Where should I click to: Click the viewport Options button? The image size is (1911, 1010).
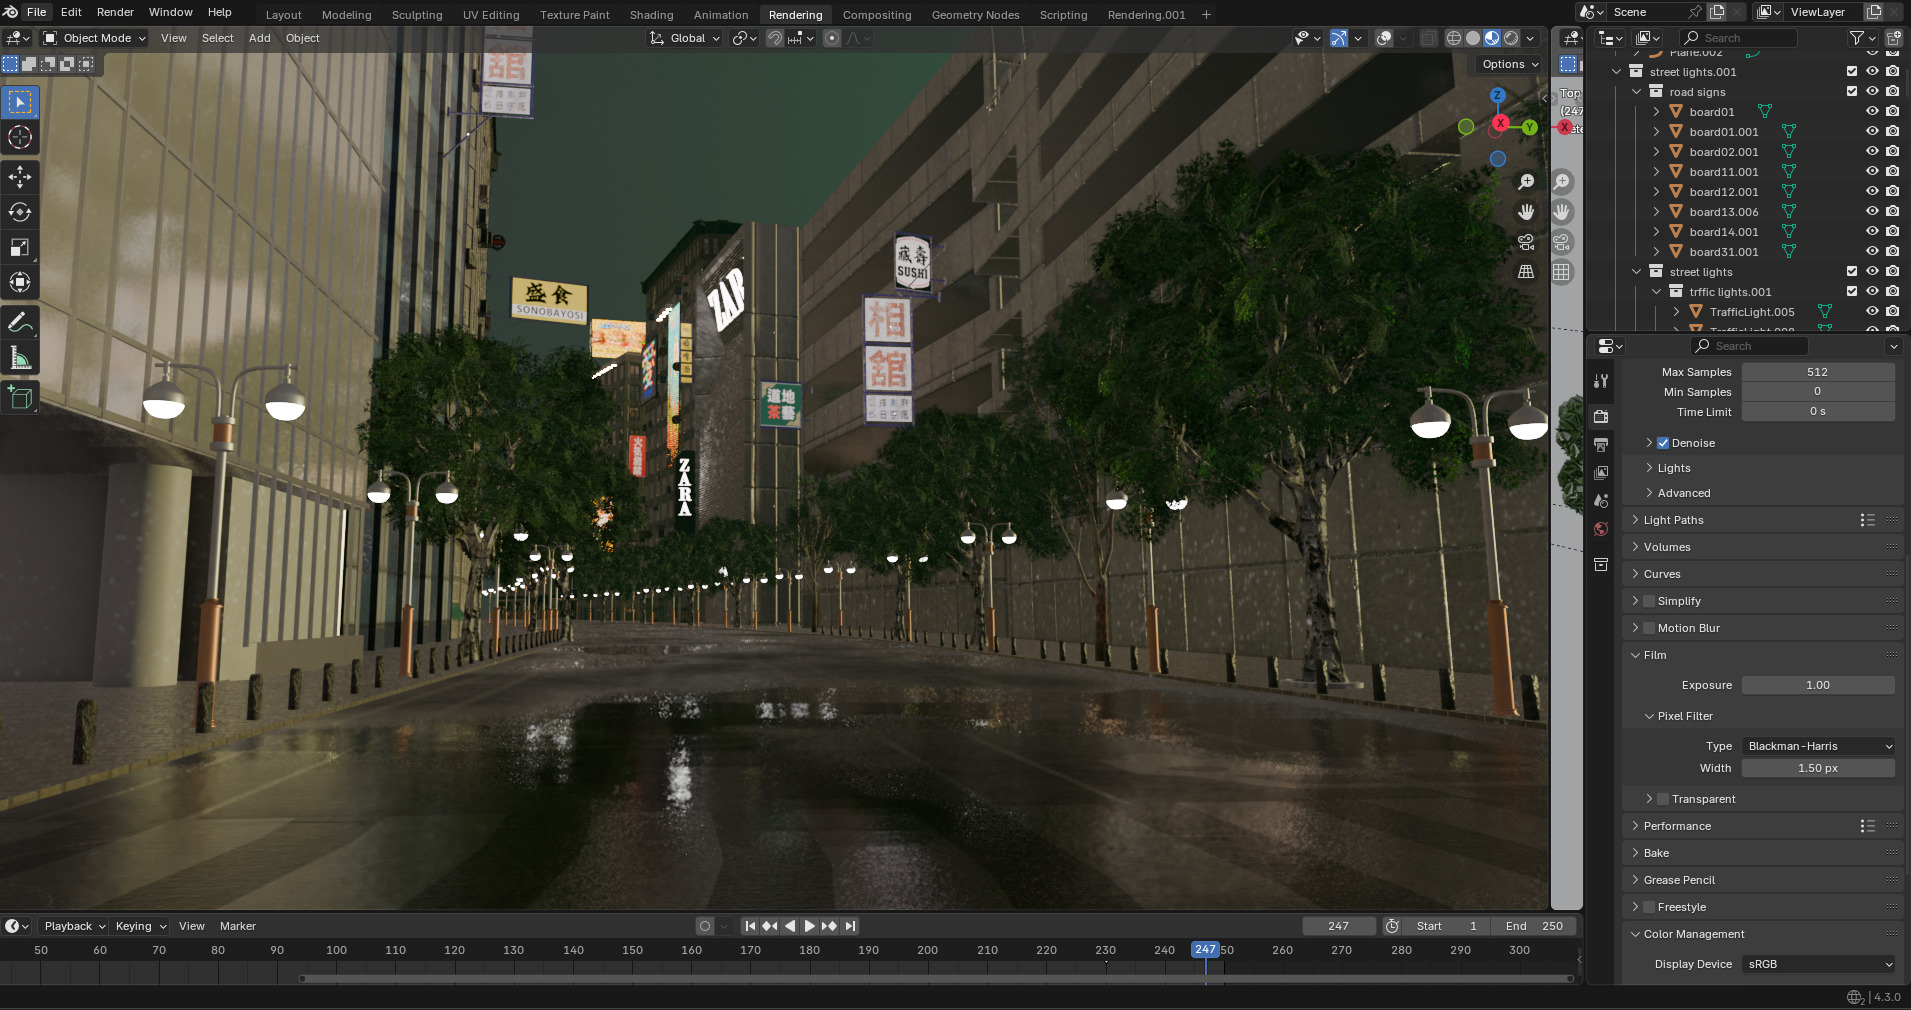(x=1509, y=64)
